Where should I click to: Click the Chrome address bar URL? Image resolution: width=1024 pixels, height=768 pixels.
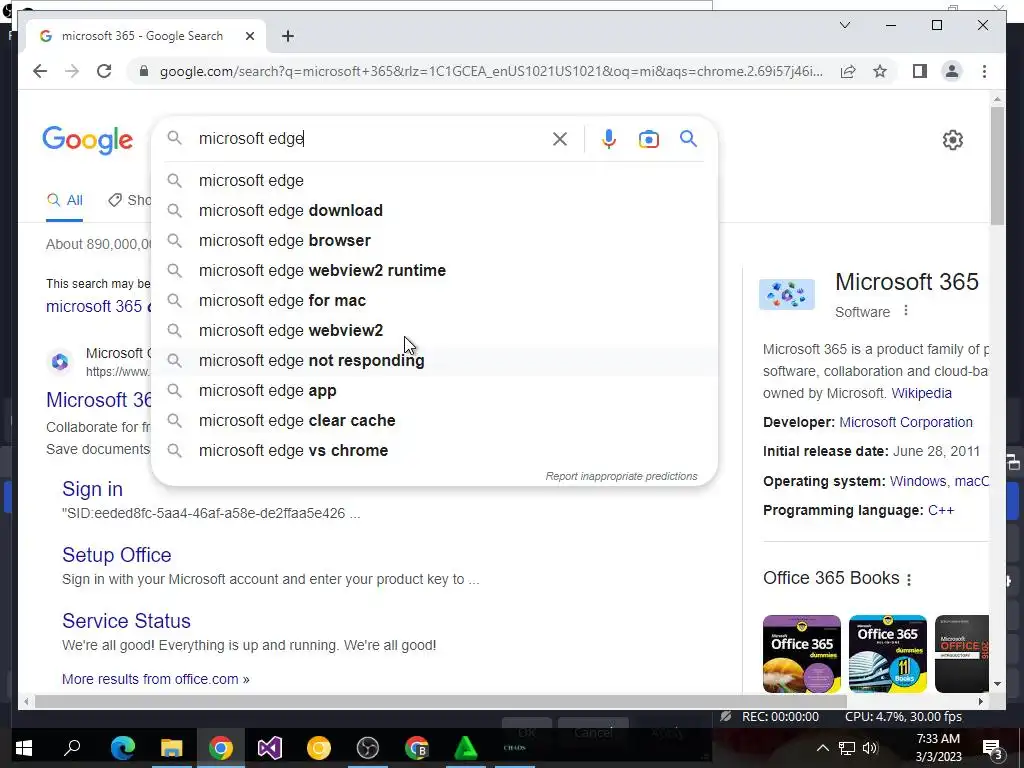(491, 71)
